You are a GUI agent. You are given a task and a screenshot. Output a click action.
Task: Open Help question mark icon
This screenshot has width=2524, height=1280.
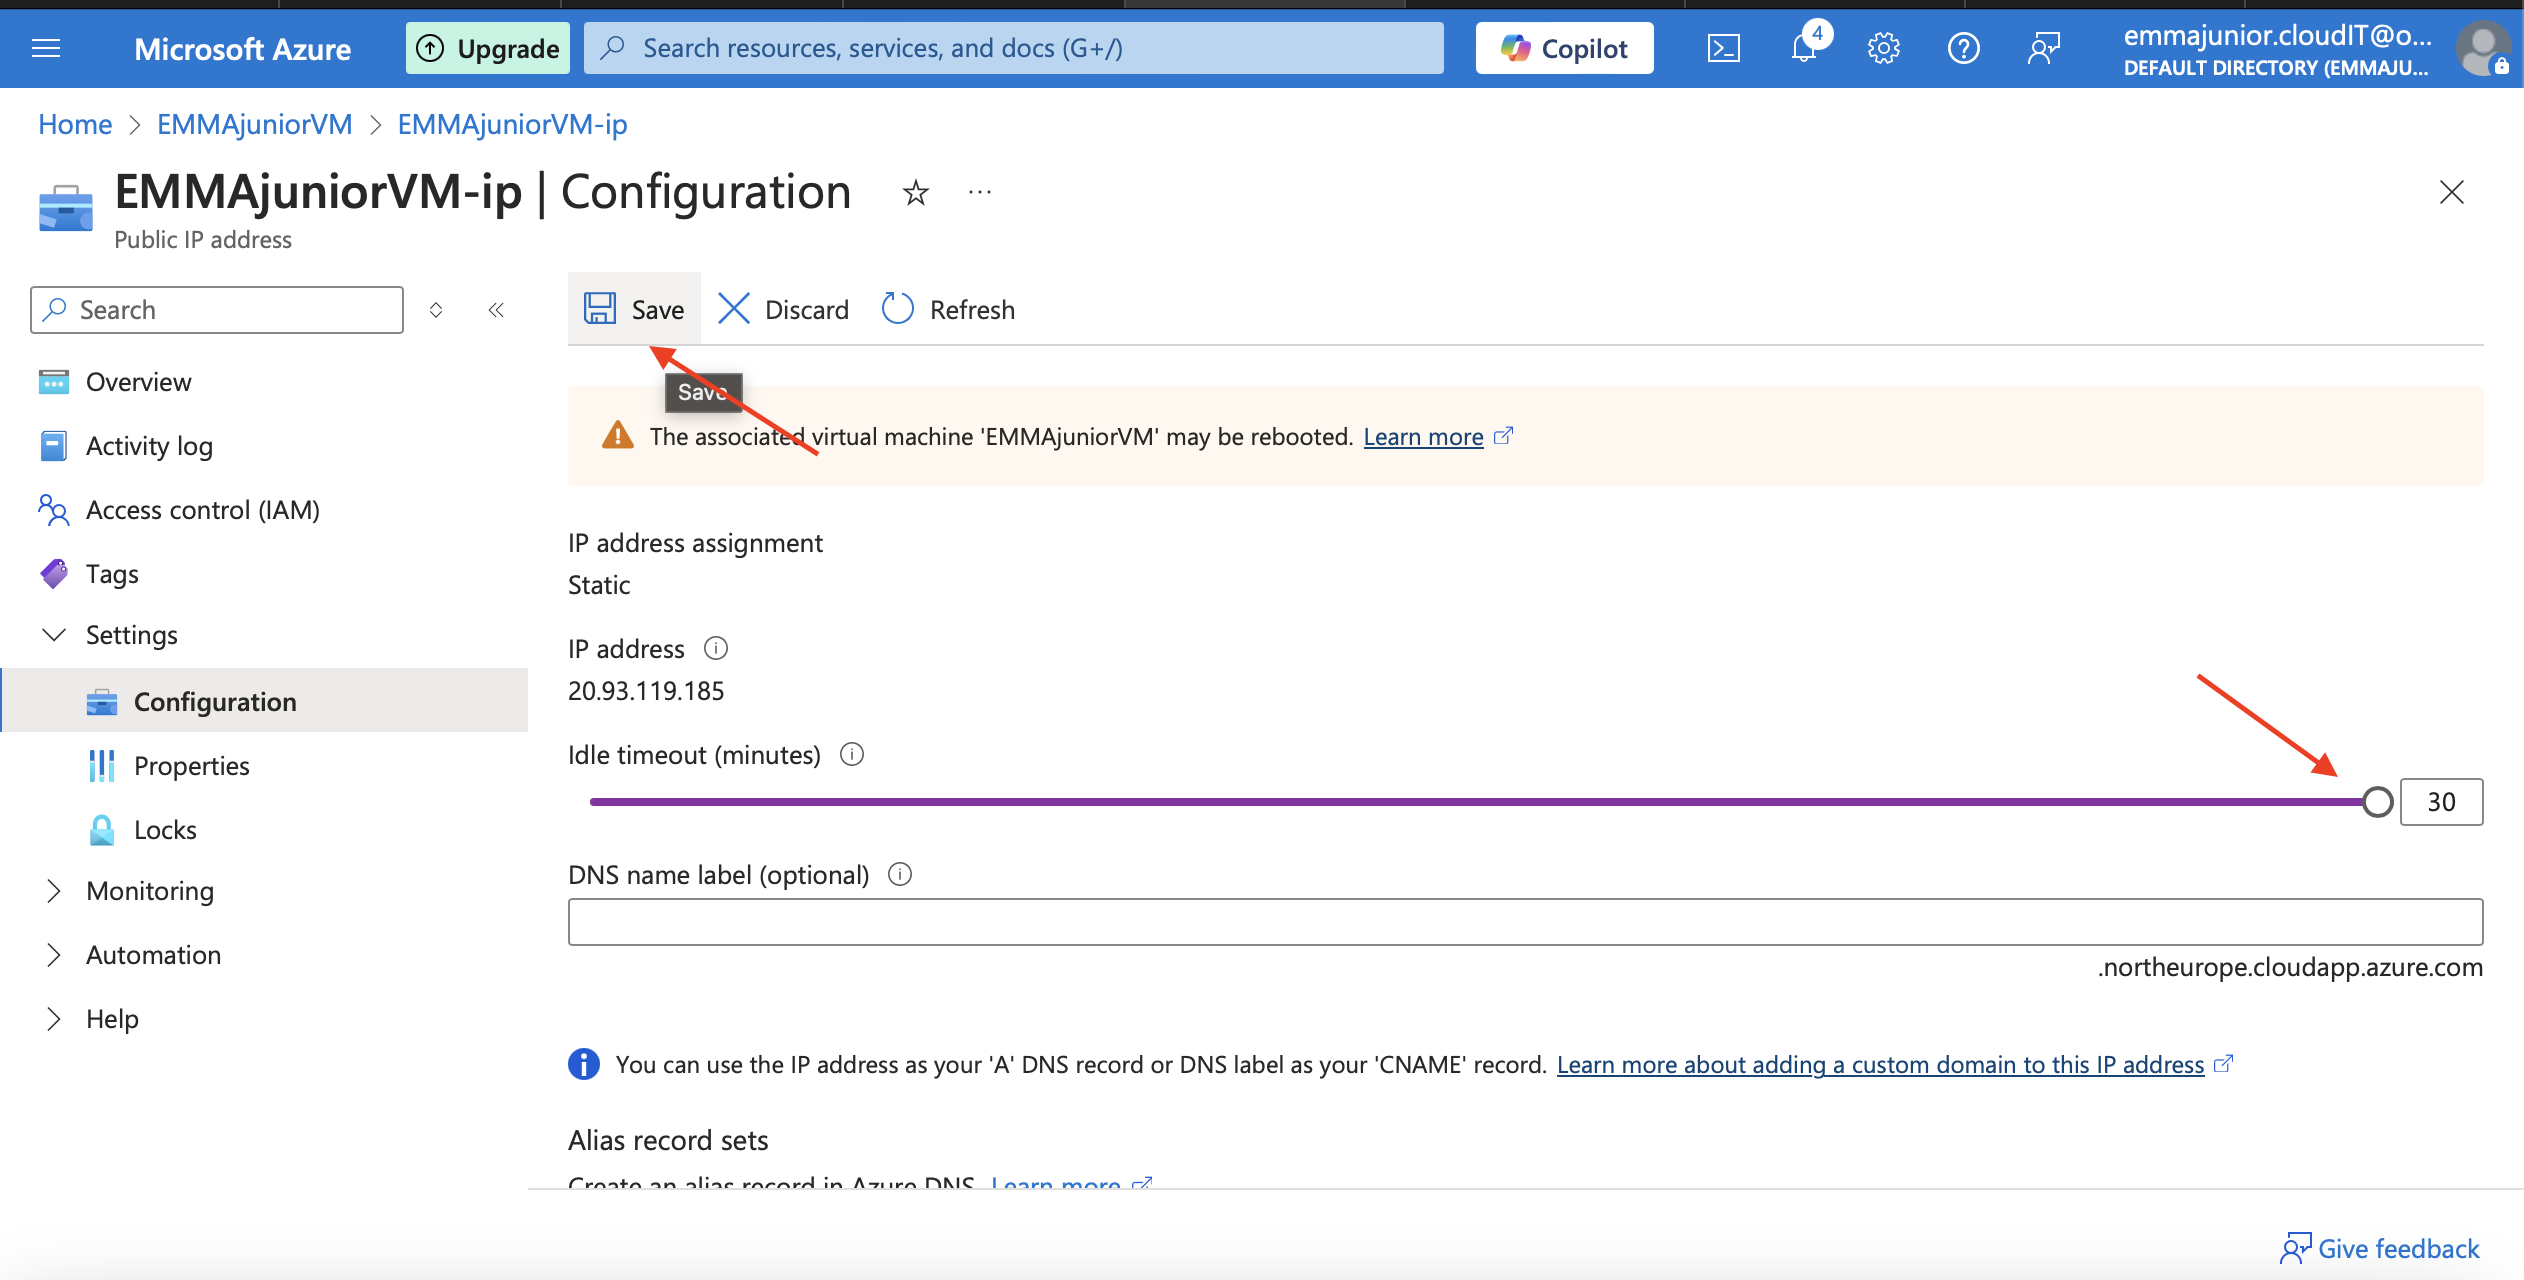pyautogui.click(x=1963, y=48)
